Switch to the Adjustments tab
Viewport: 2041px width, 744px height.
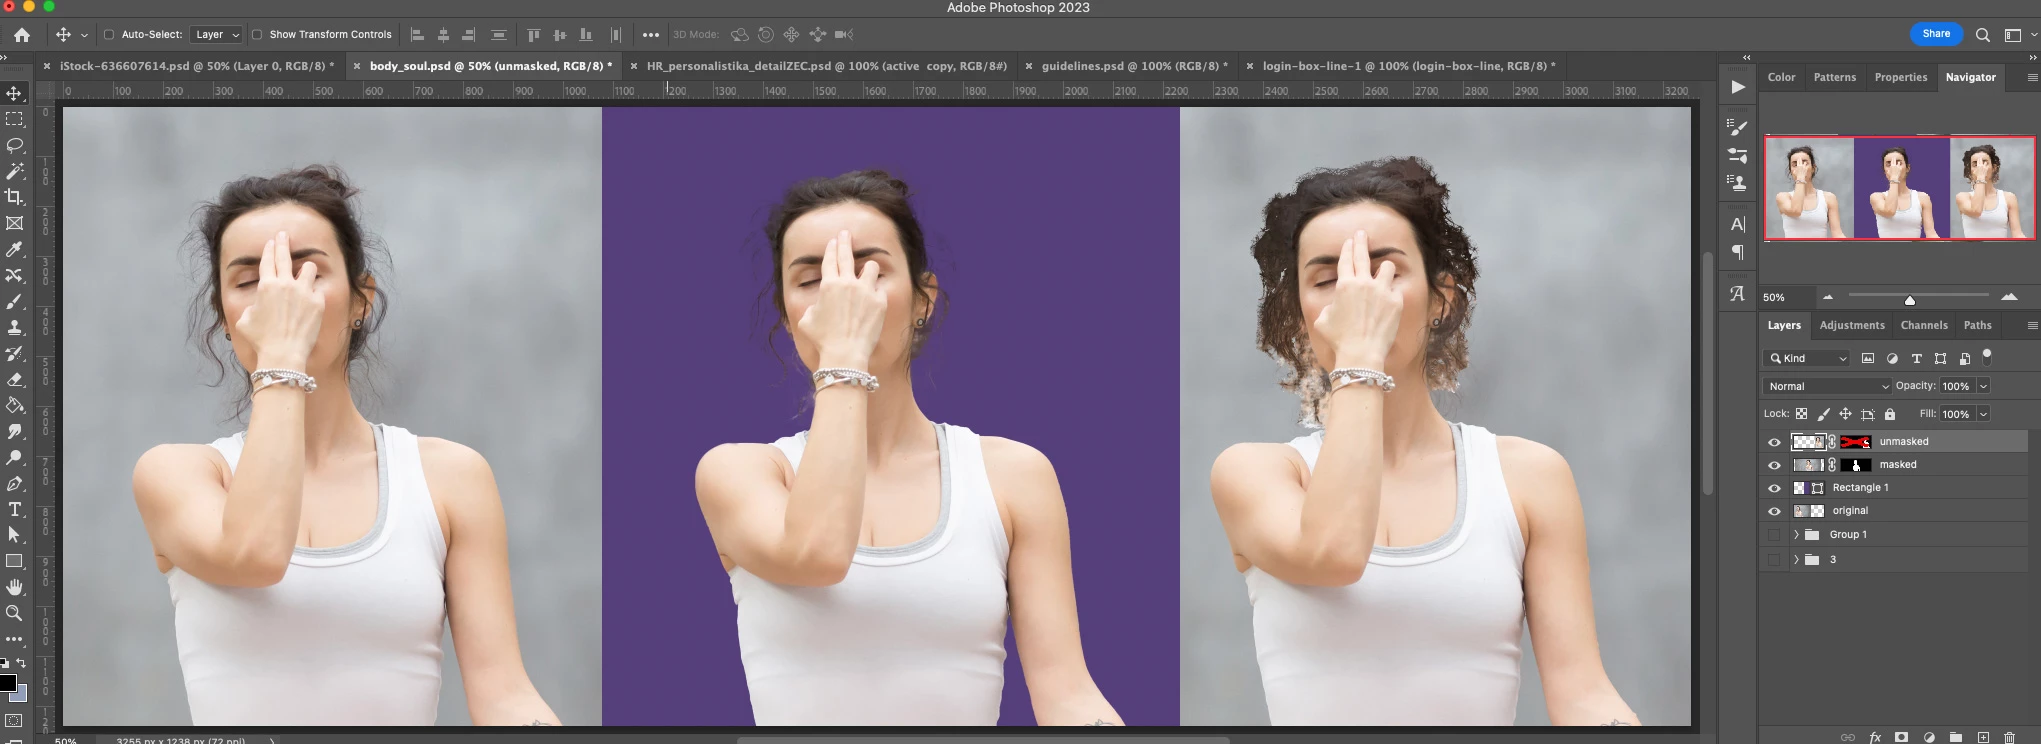click(x=1852, y=325)
